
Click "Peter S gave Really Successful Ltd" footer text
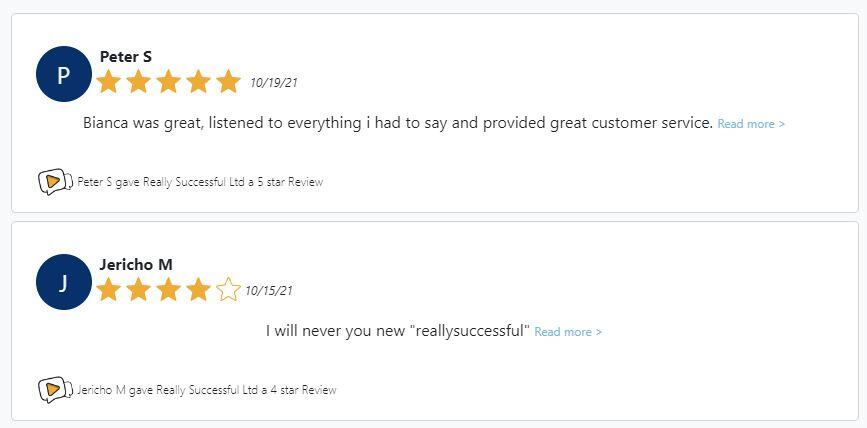pyautogui.click(x=200, y=183)
